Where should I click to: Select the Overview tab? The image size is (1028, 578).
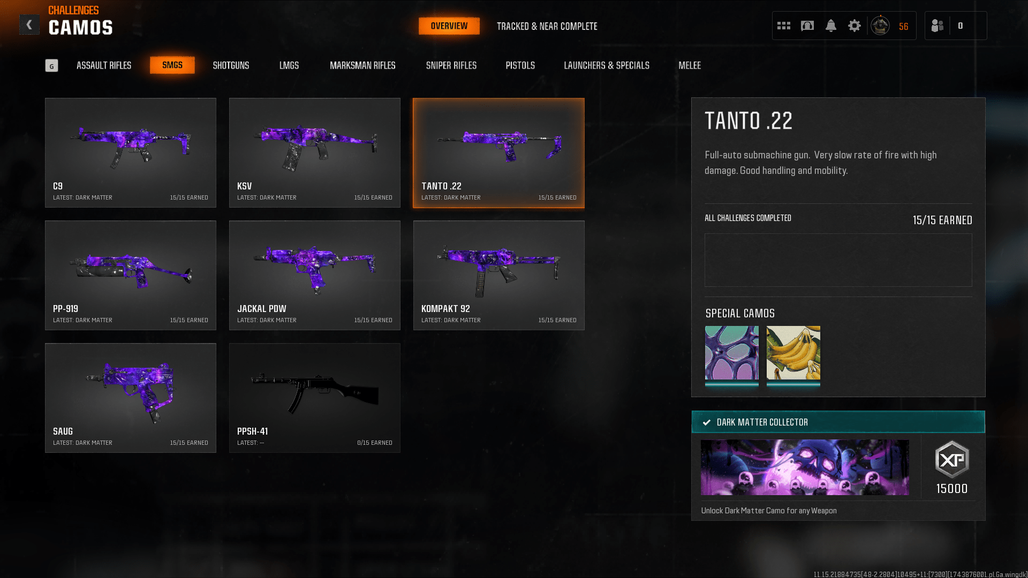click(x=449, y=26)
